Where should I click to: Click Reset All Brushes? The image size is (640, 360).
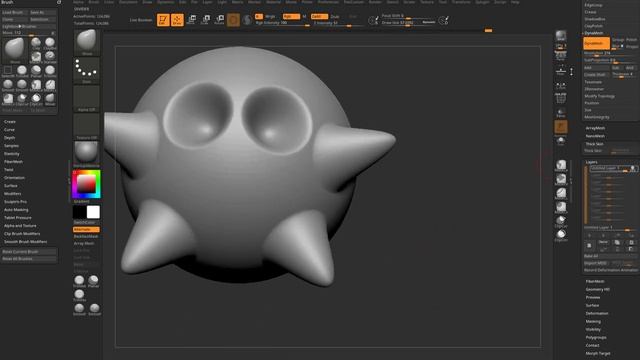(x=29, y=259)
